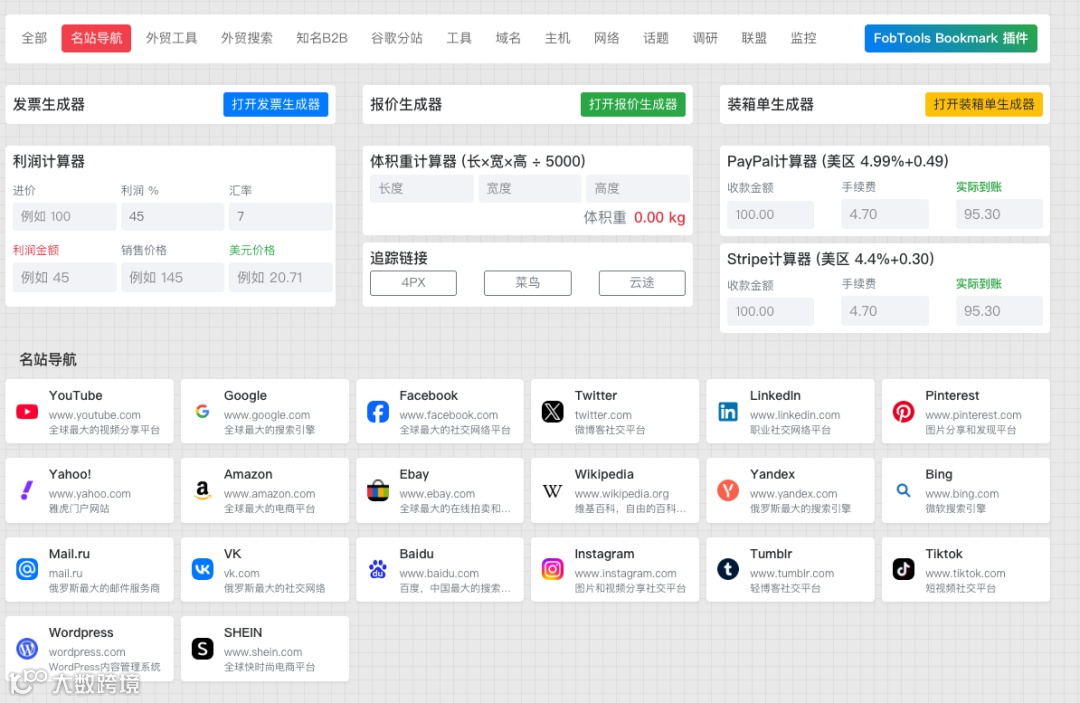Click the Wordpress logo icon
Viewport: 1080px width, 703px height.
coord(27,649)
